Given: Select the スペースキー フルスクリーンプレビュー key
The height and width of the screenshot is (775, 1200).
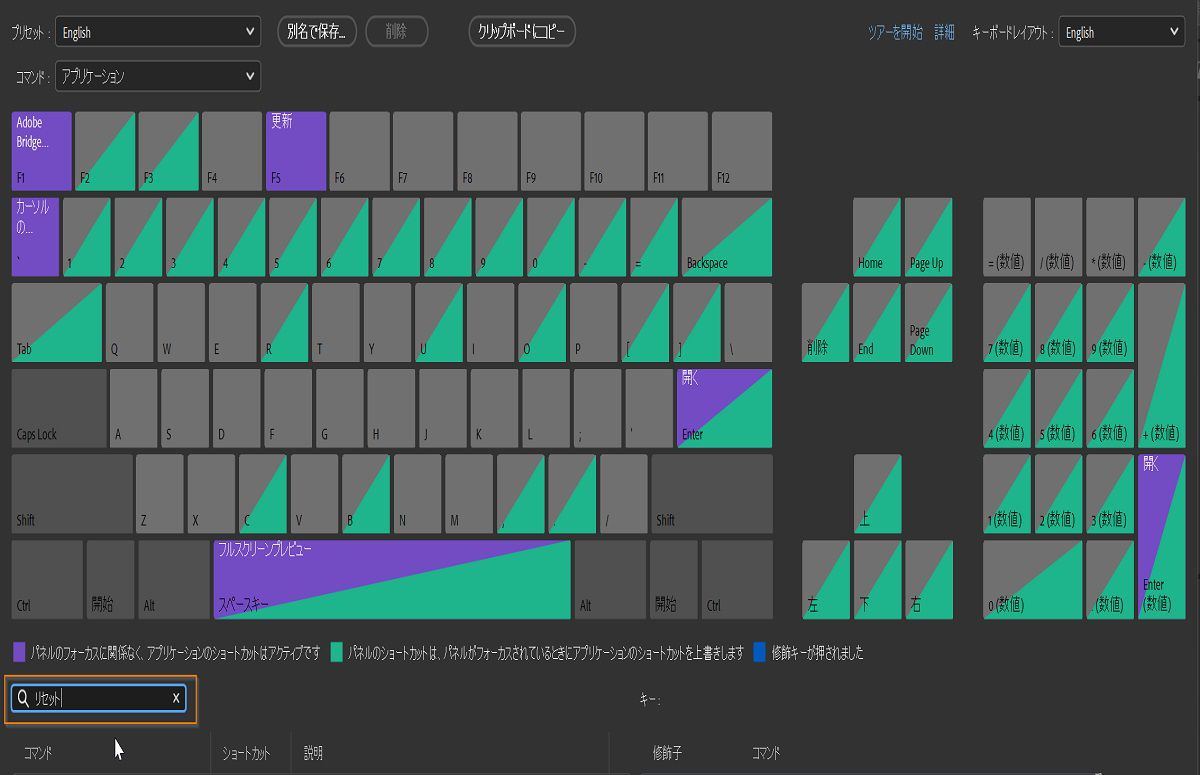Looking at the screenshot, I should [x=392, y=580].
